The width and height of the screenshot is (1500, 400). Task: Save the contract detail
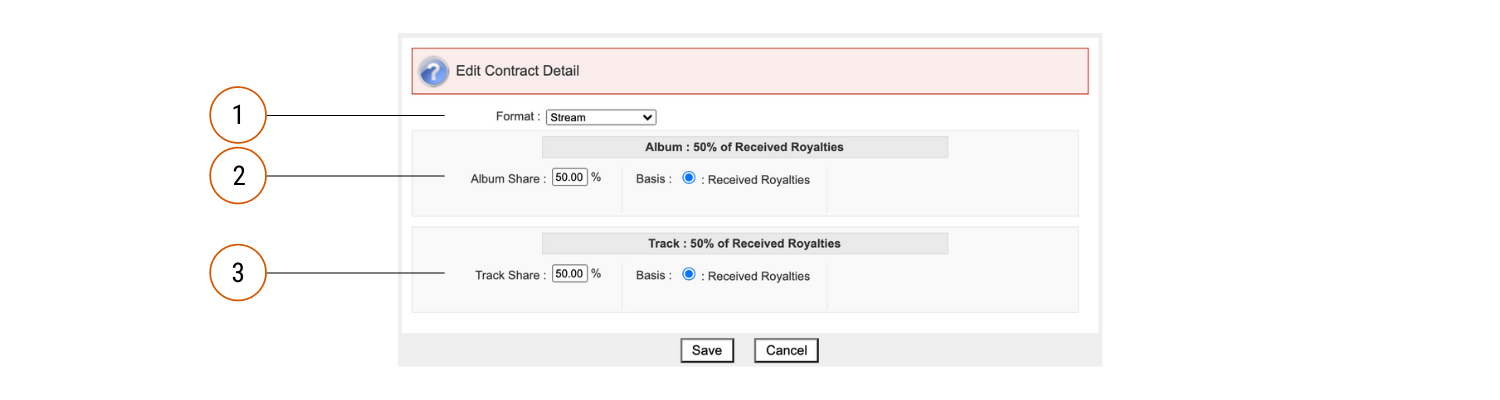coord(707,350)
